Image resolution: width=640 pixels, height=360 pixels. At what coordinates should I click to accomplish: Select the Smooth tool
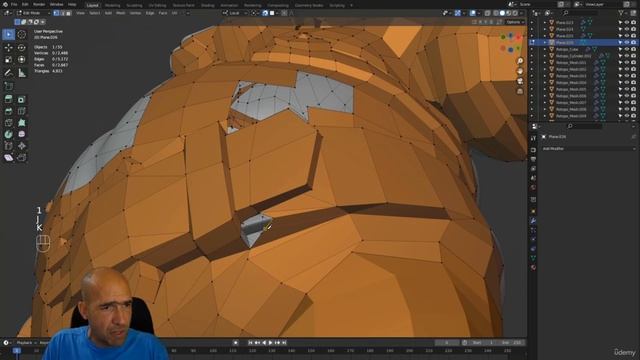22,134
